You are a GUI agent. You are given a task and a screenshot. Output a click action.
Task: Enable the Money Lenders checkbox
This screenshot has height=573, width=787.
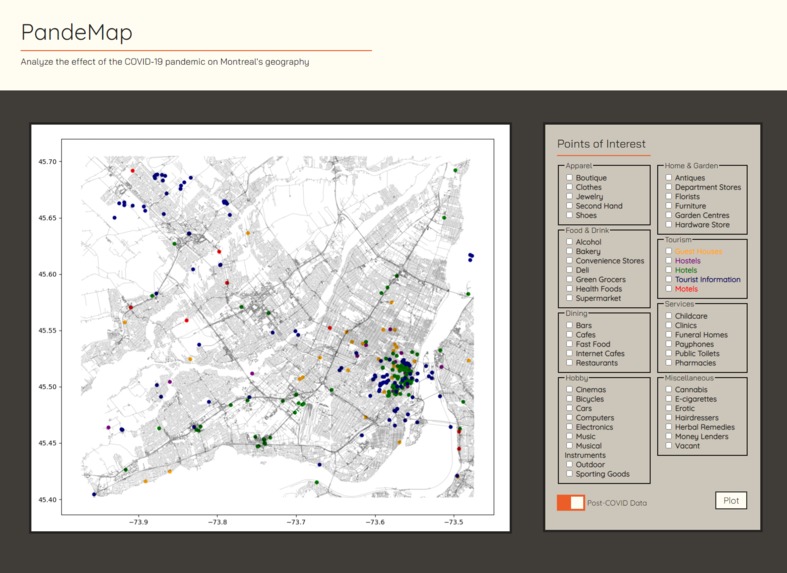coord(669,436)
